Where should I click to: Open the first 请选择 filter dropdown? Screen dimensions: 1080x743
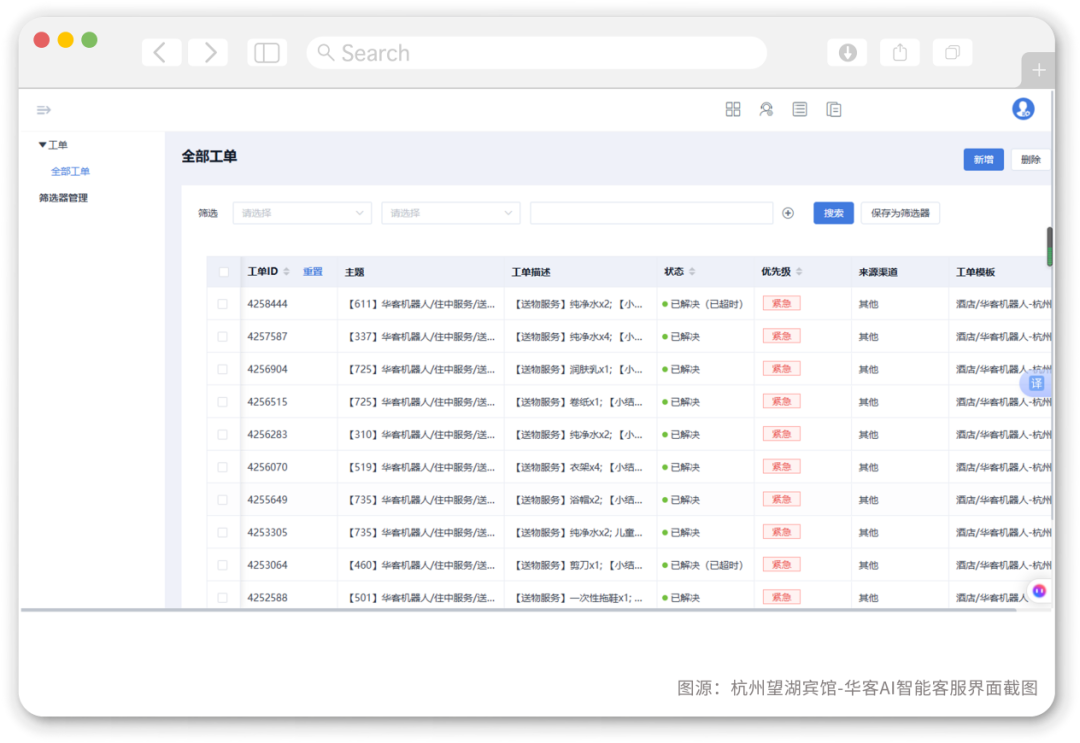[302, 213]
